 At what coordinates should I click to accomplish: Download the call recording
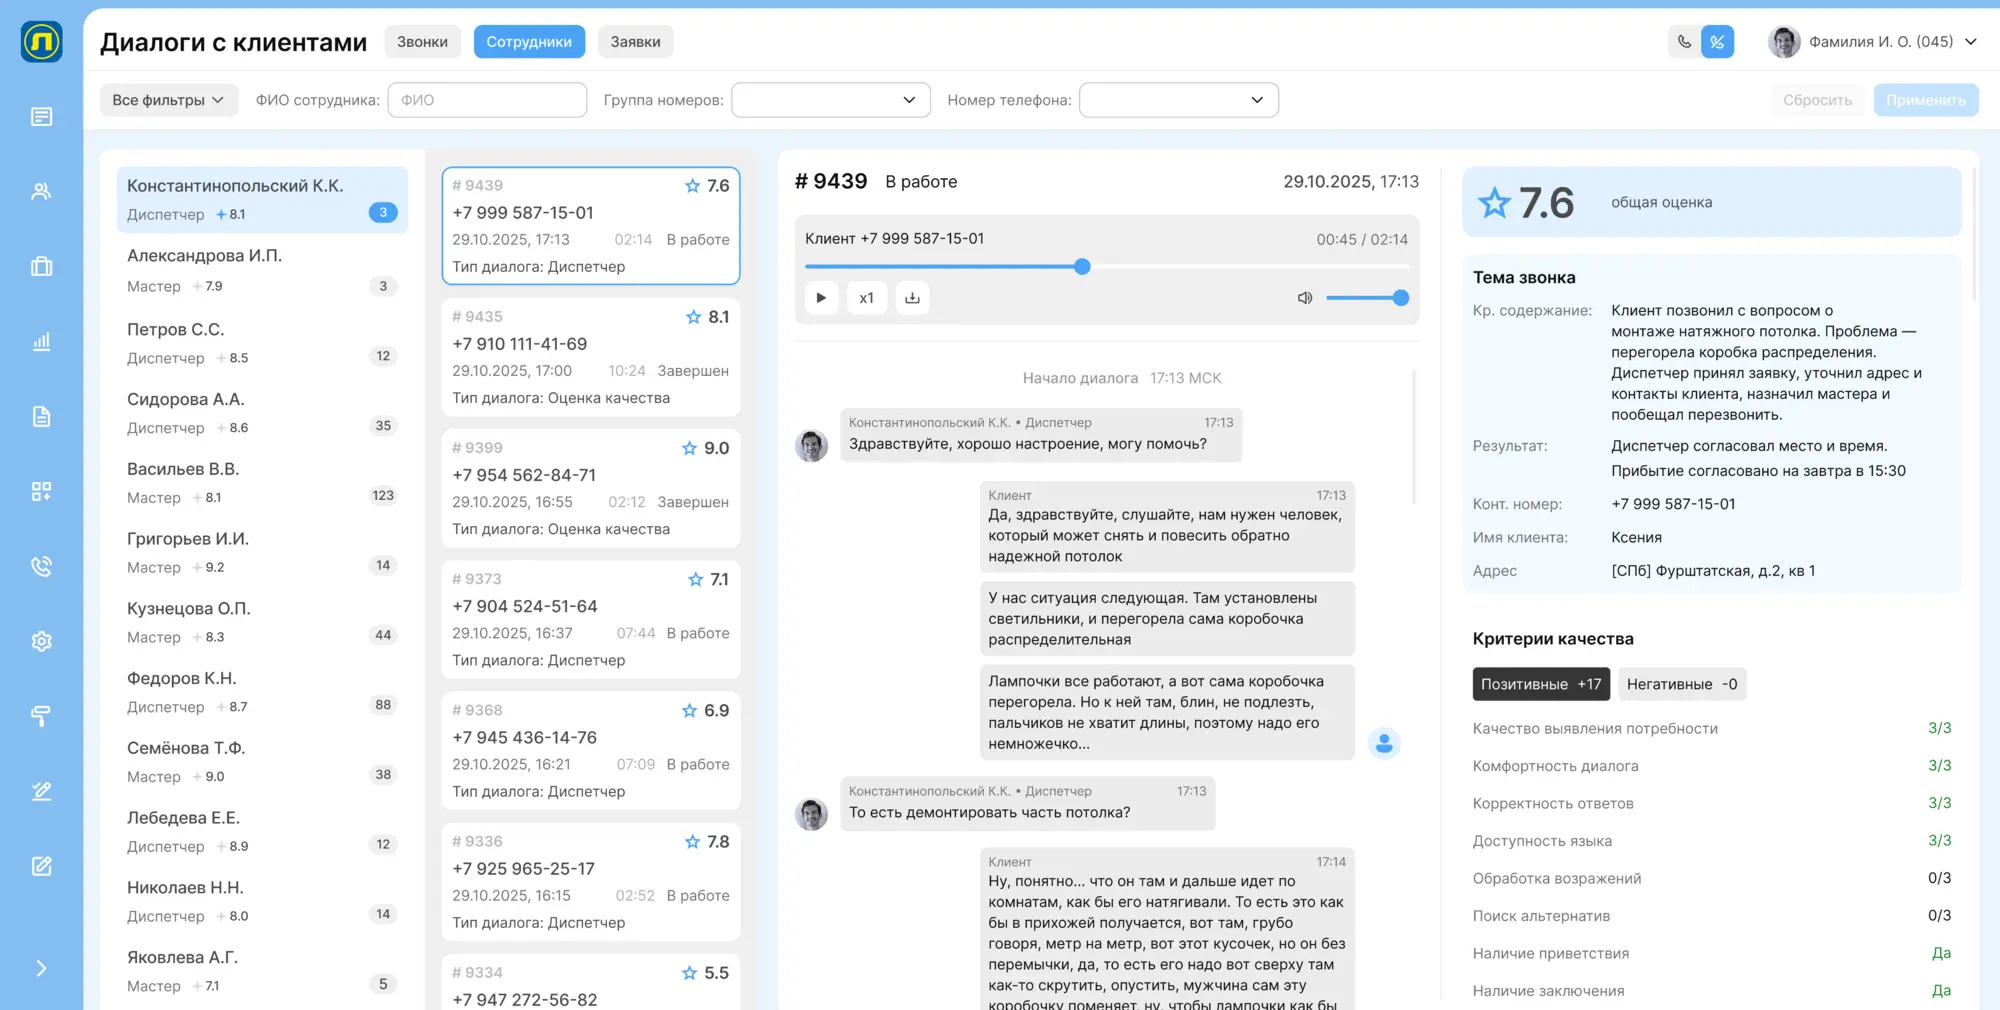(912, 297)
